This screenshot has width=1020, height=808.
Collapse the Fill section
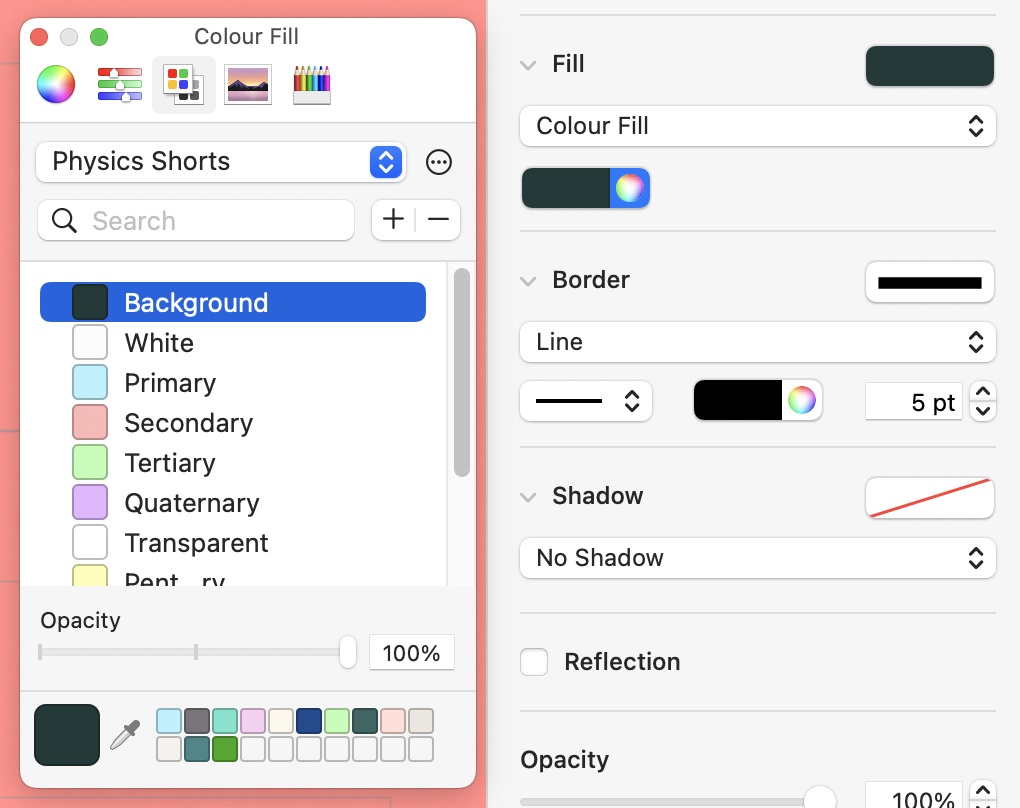point(528,65)
